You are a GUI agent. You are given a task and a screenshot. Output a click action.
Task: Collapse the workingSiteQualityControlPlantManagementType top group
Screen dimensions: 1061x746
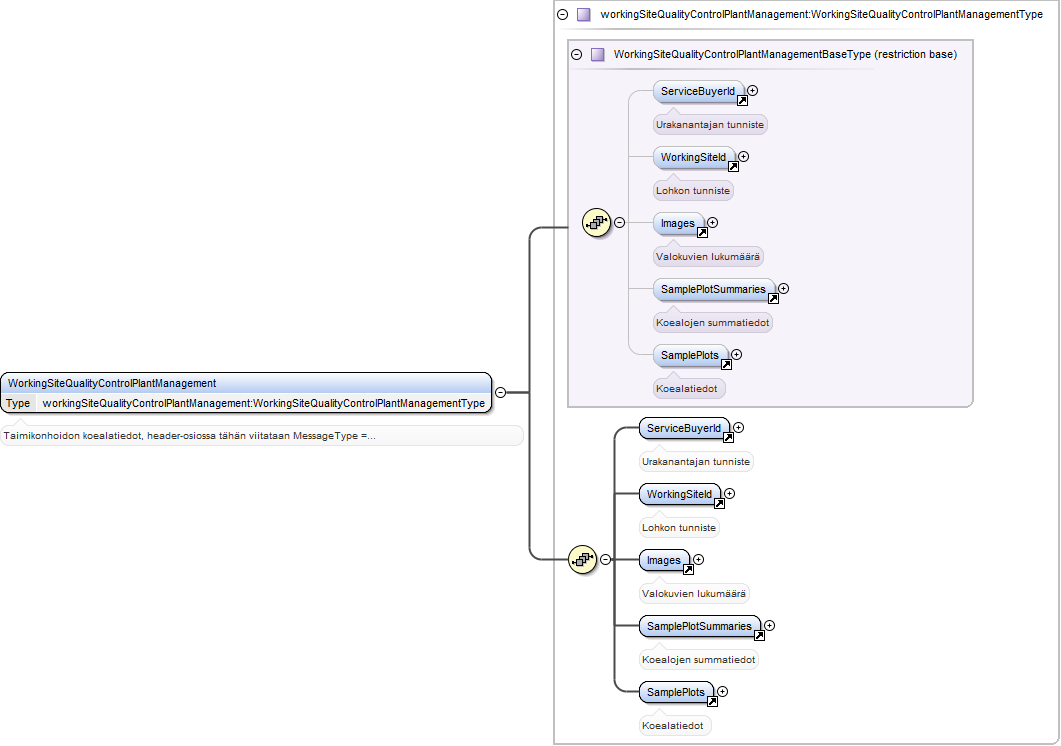pos(562,14)
